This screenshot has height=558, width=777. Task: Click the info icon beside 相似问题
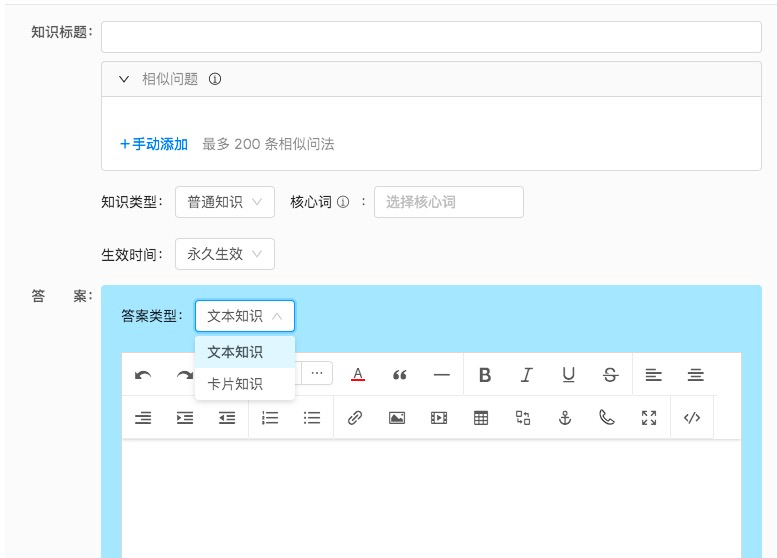[x=215, y=79]
